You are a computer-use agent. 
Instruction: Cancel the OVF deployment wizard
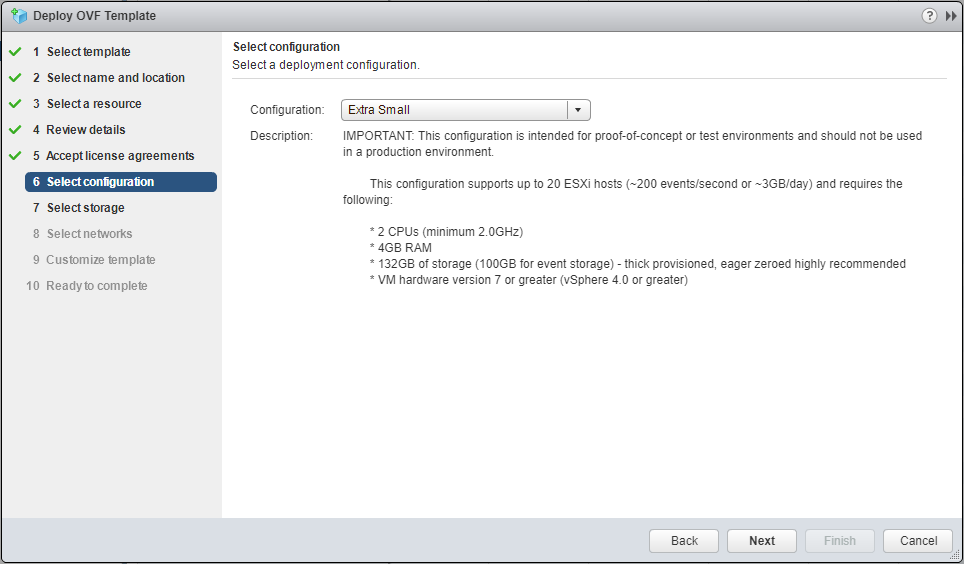pos(918,541)
